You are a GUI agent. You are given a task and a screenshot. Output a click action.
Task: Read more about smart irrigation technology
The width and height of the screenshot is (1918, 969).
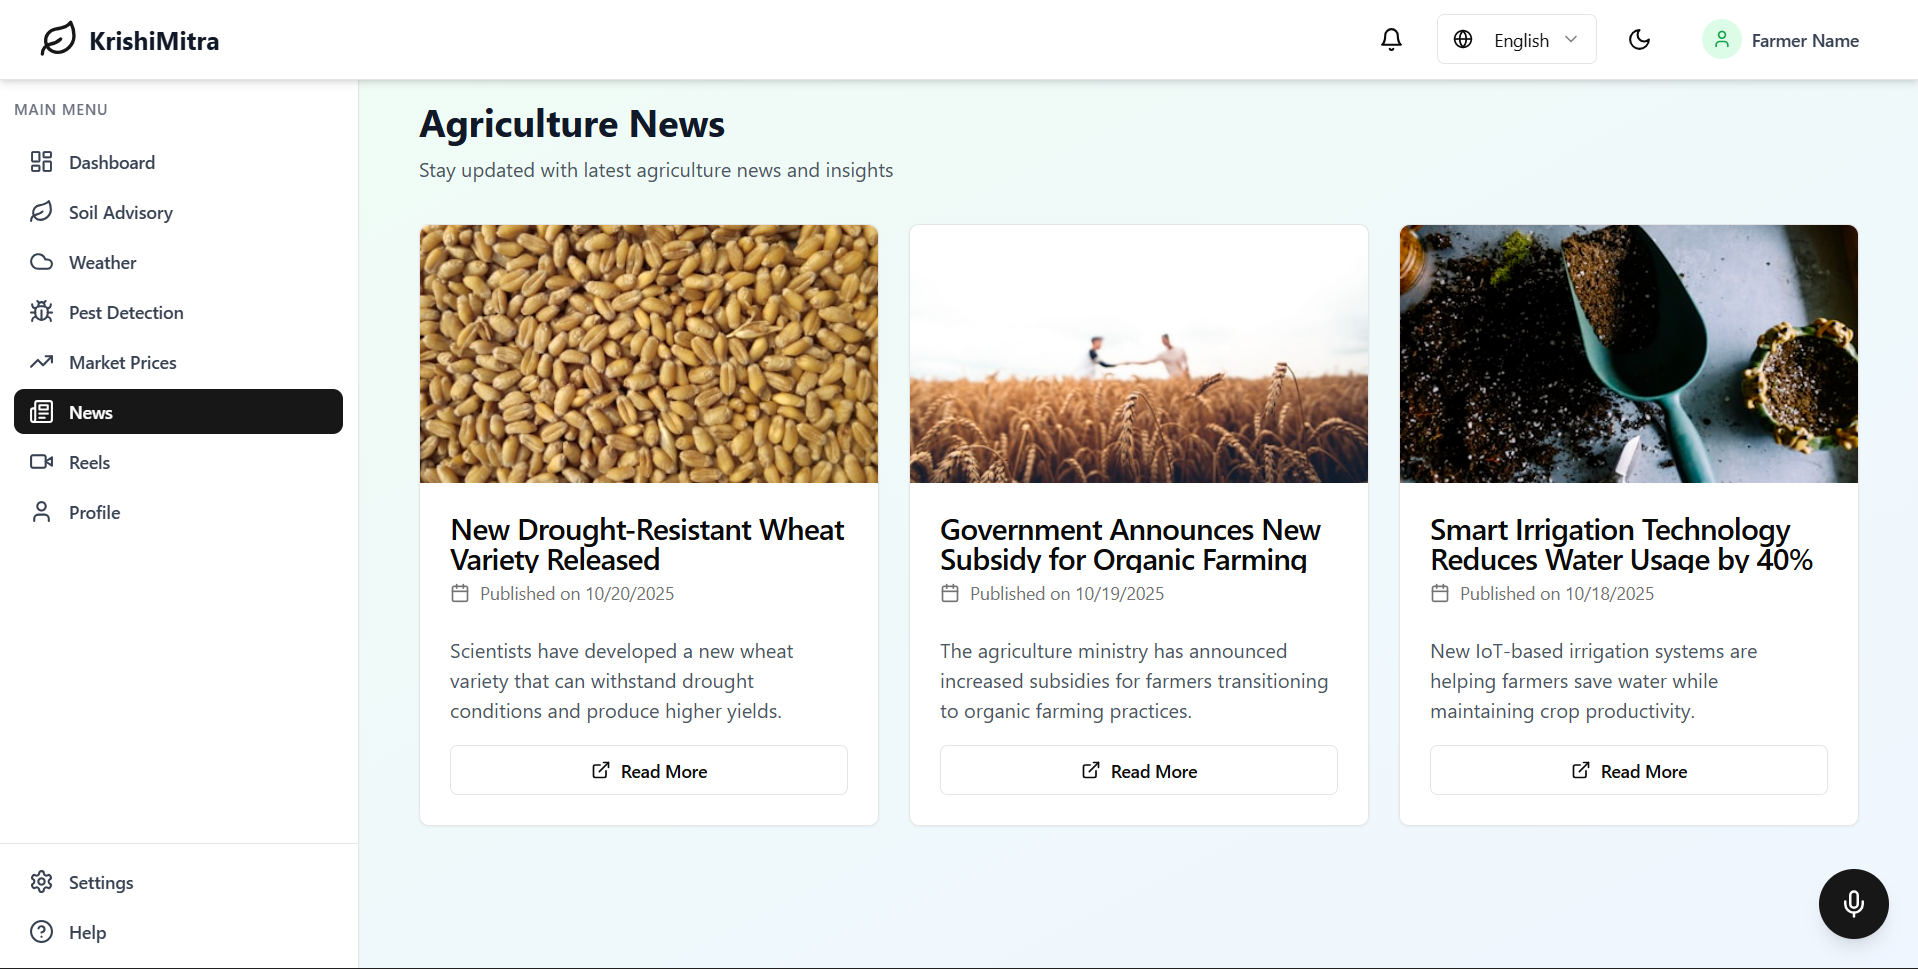1628,770
